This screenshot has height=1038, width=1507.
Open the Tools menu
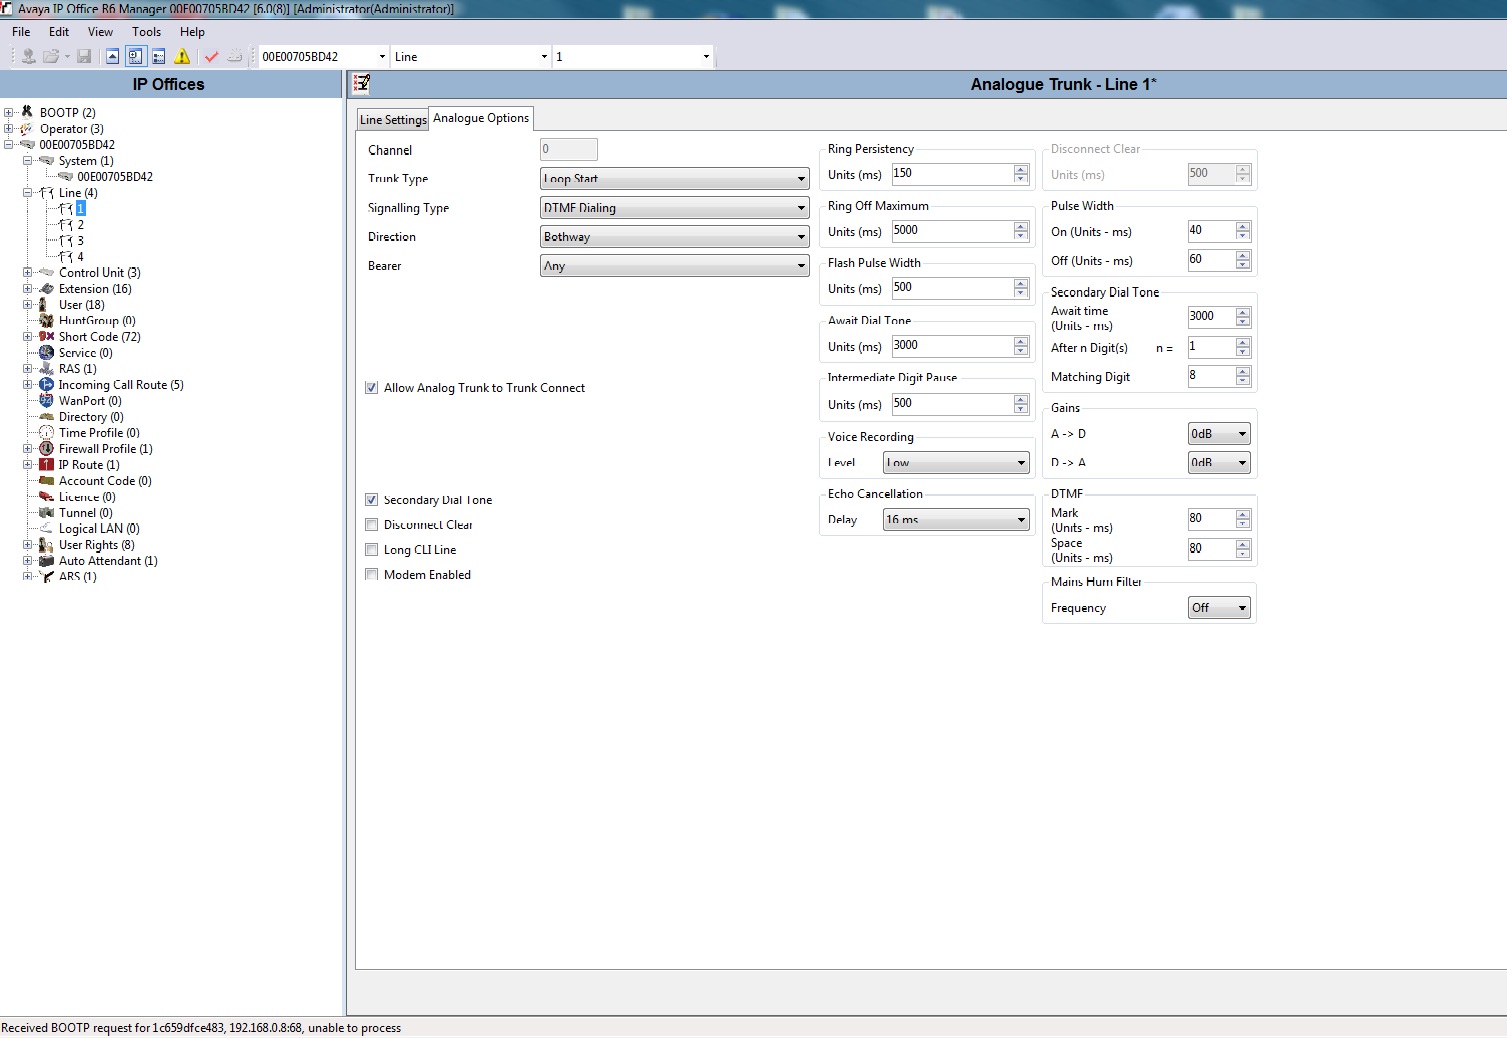(147, 32)
